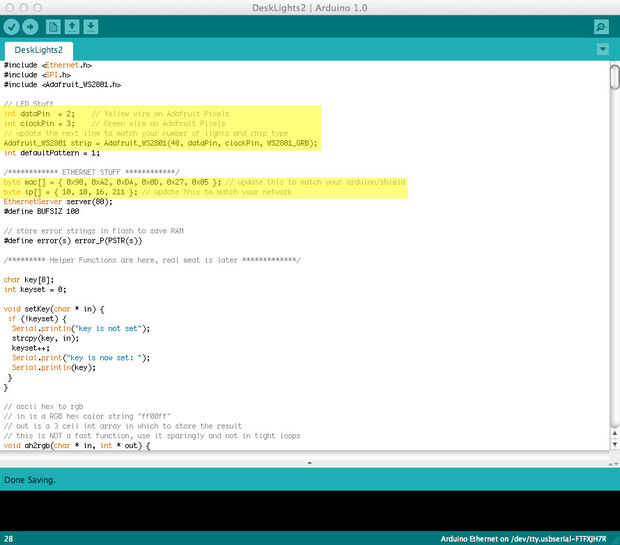Click the 'EthernetServer server(80);' line
This screenshot has width=620, height=545.
pyautogui.click(x=58, y=202)
